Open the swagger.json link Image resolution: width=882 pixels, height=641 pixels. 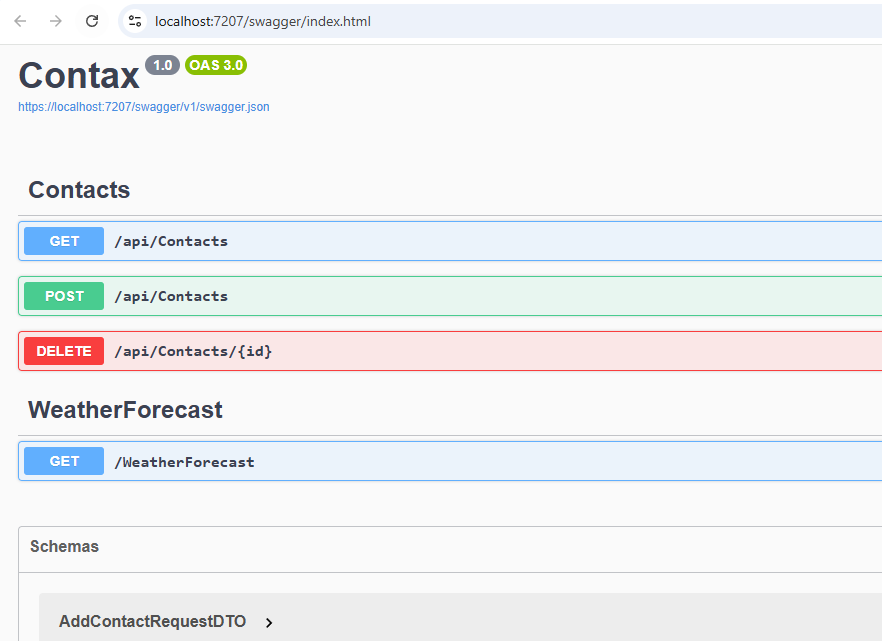(x=143, y=107)
